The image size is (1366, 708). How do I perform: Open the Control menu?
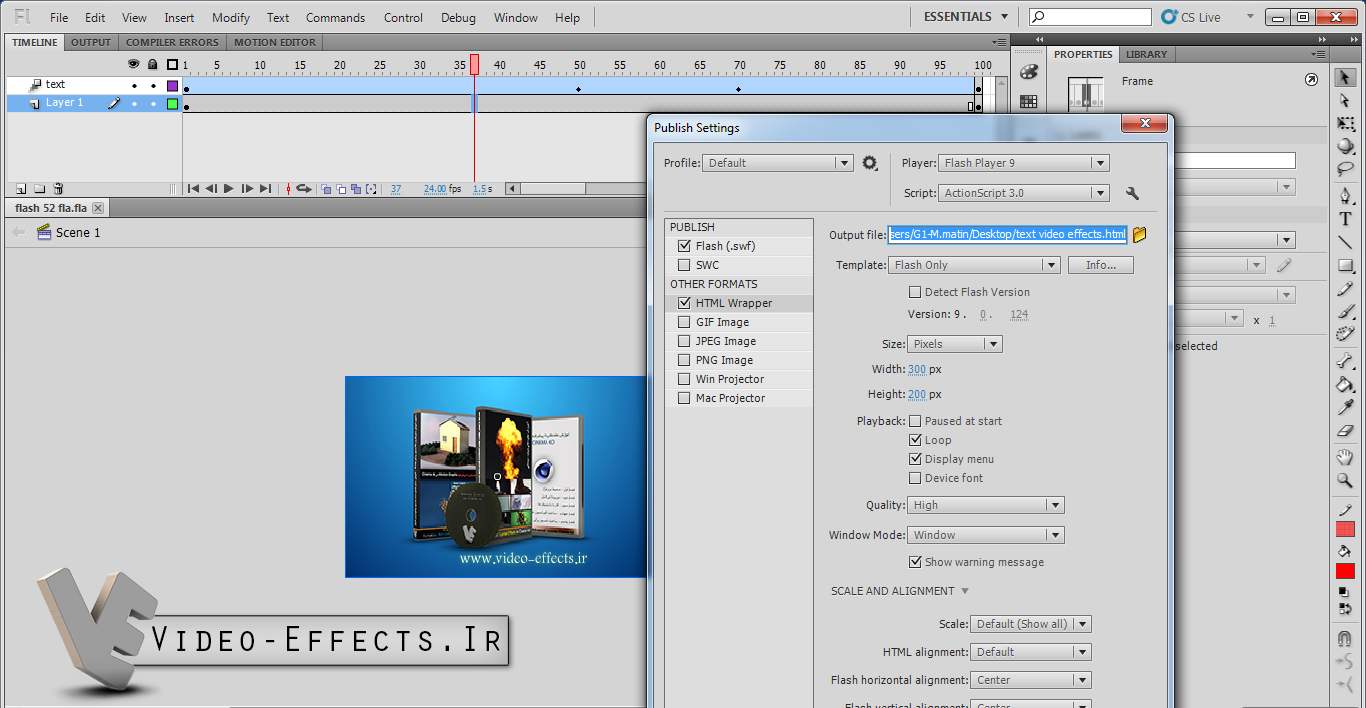[403, 18]
